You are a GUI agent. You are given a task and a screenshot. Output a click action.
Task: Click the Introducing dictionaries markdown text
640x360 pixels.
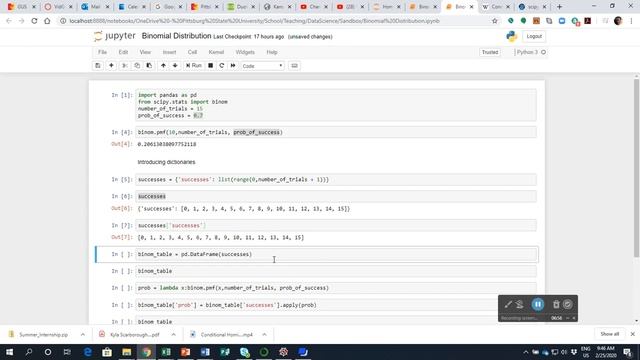(x=167, y=162)
